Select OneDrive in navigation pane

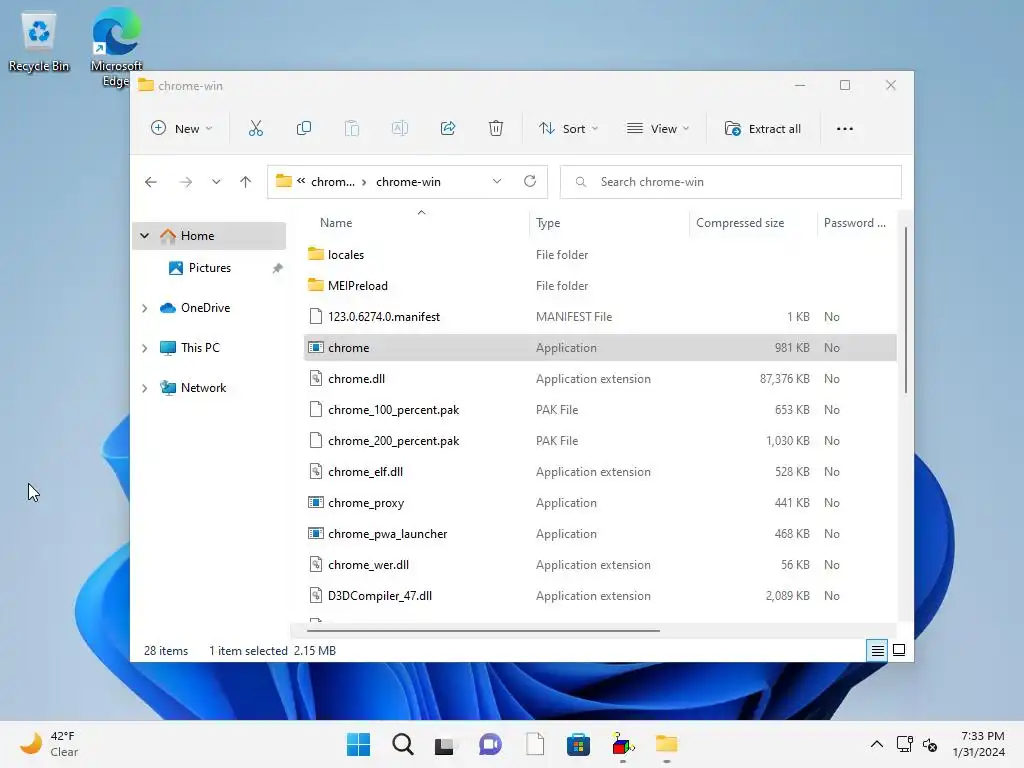click(x=206, y=308)
